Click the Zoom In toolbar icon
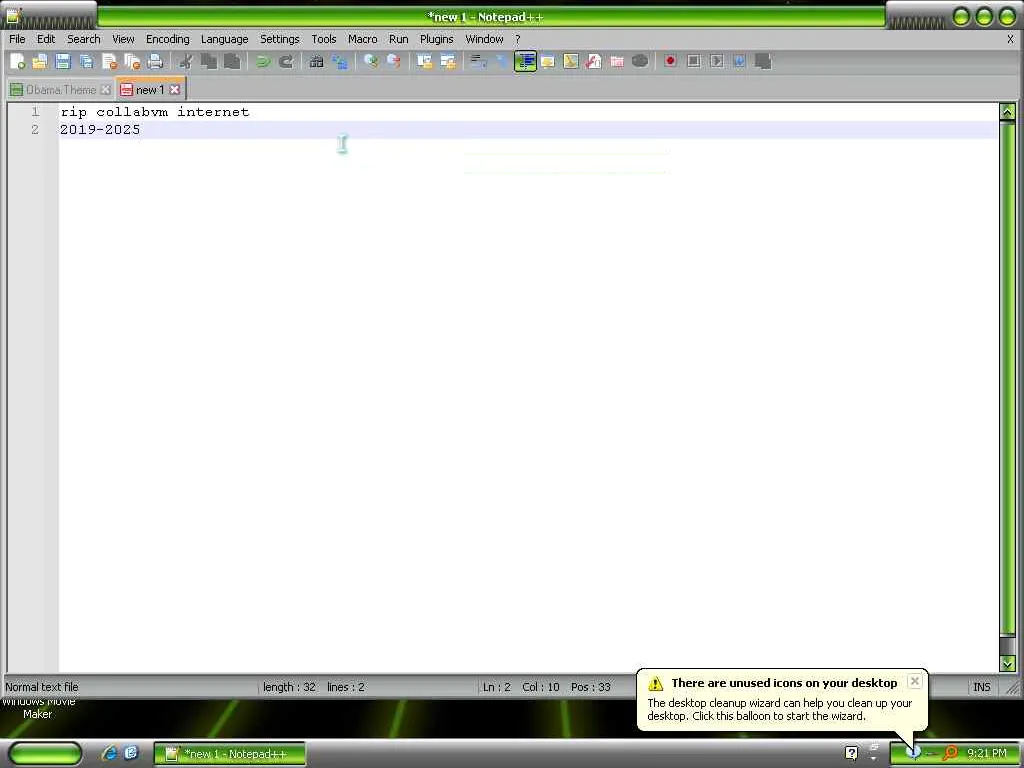 pos(371,61)
